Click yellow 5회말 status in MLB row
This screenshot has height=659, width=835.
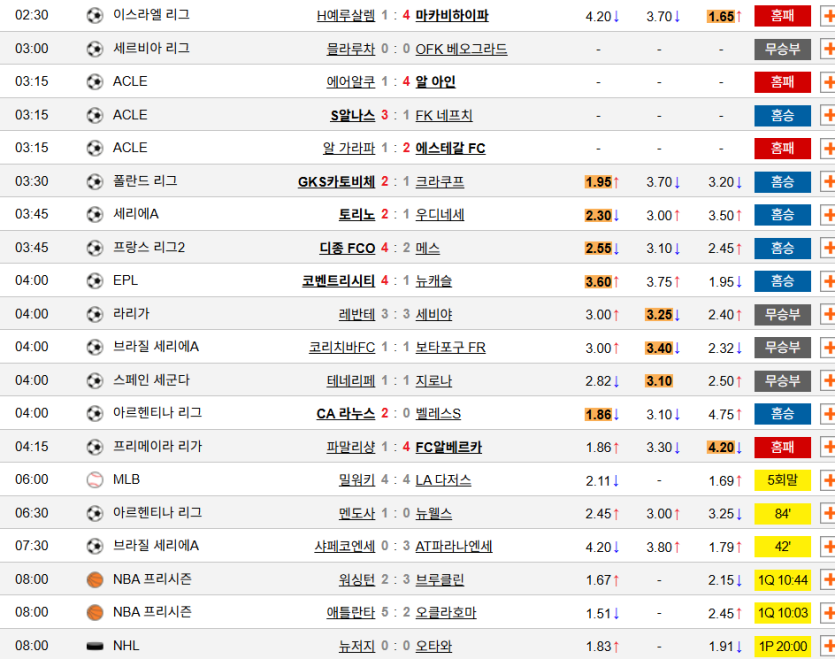click(x=782, y=480)
